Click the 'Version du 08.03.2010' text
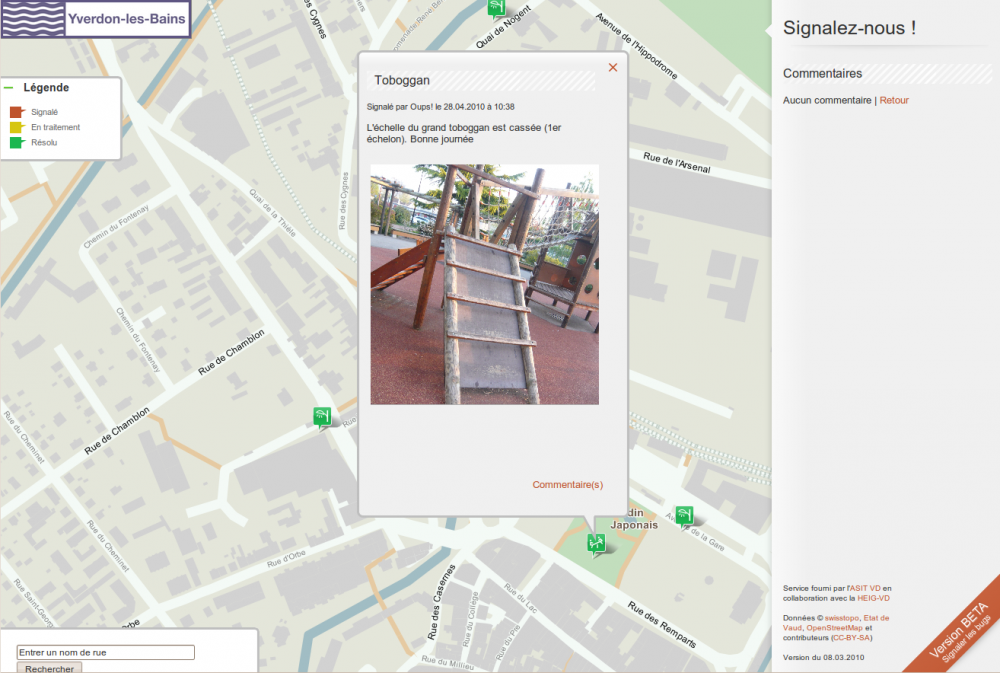 pyautogui.click(x=823, y=658)
